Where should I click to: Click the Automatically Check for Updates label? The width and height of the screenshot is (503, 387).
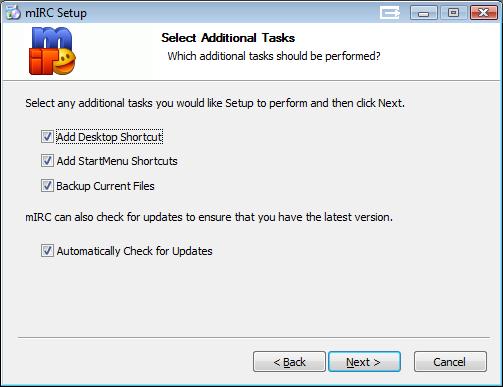[x=134, y=251]
